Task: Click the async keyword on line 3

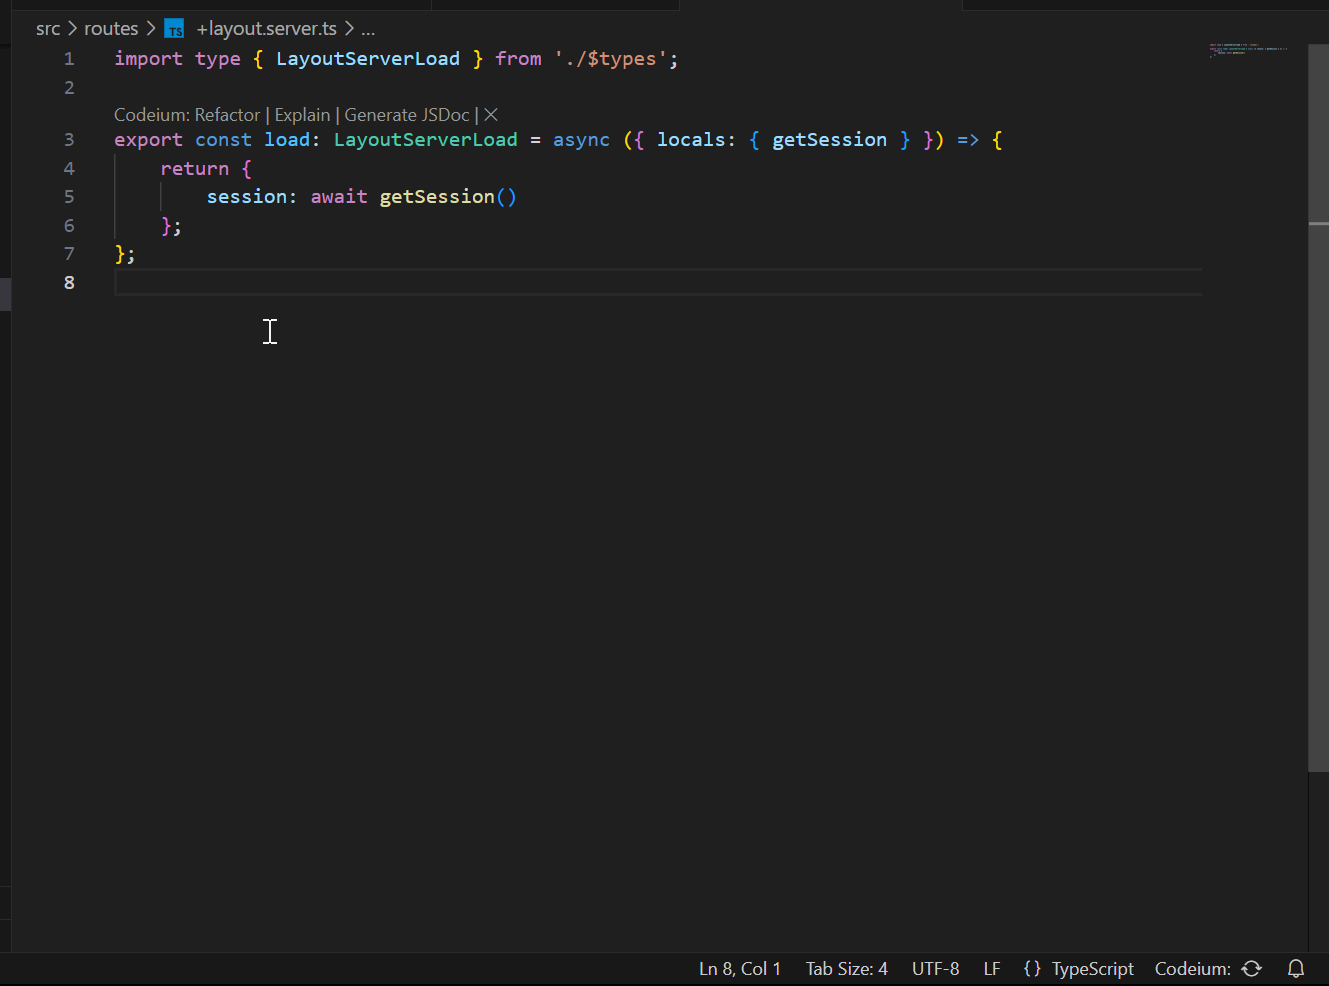Action: pos(581,140)
